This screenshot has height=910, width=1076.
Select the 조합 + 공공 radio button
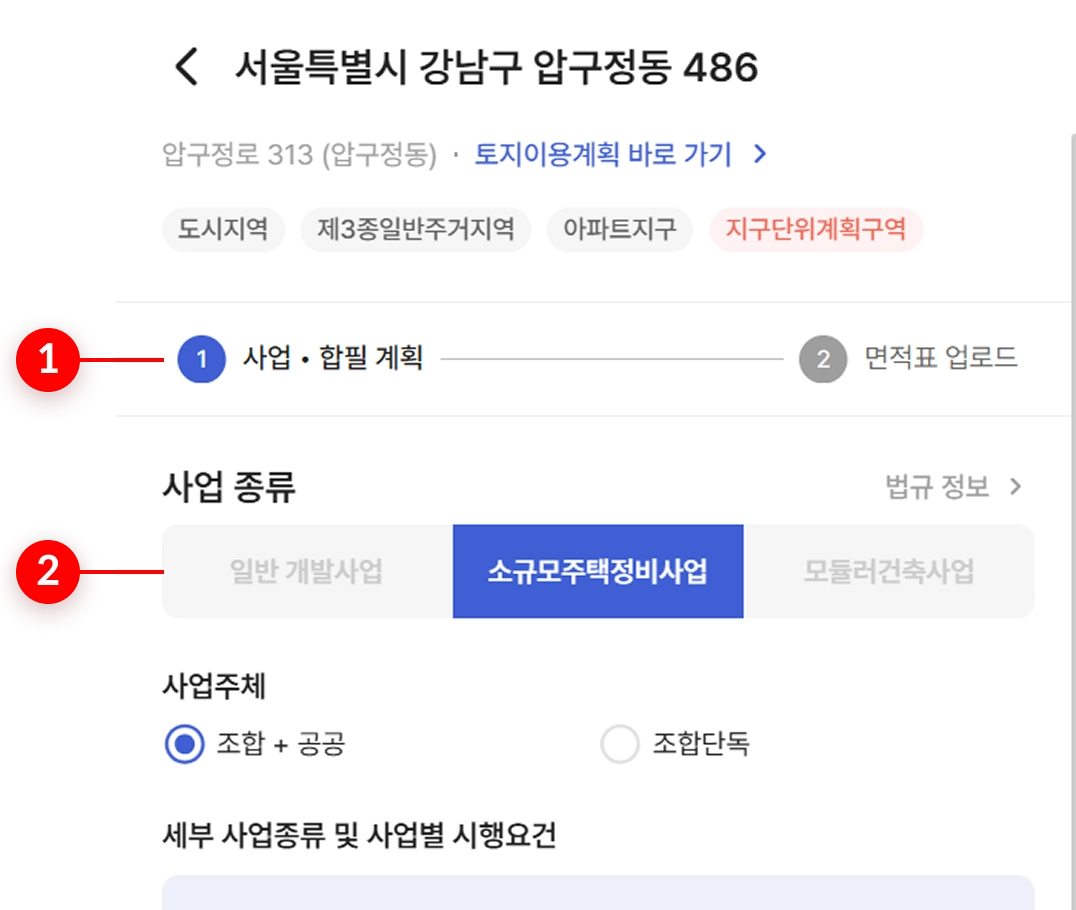tap(185, 744)
